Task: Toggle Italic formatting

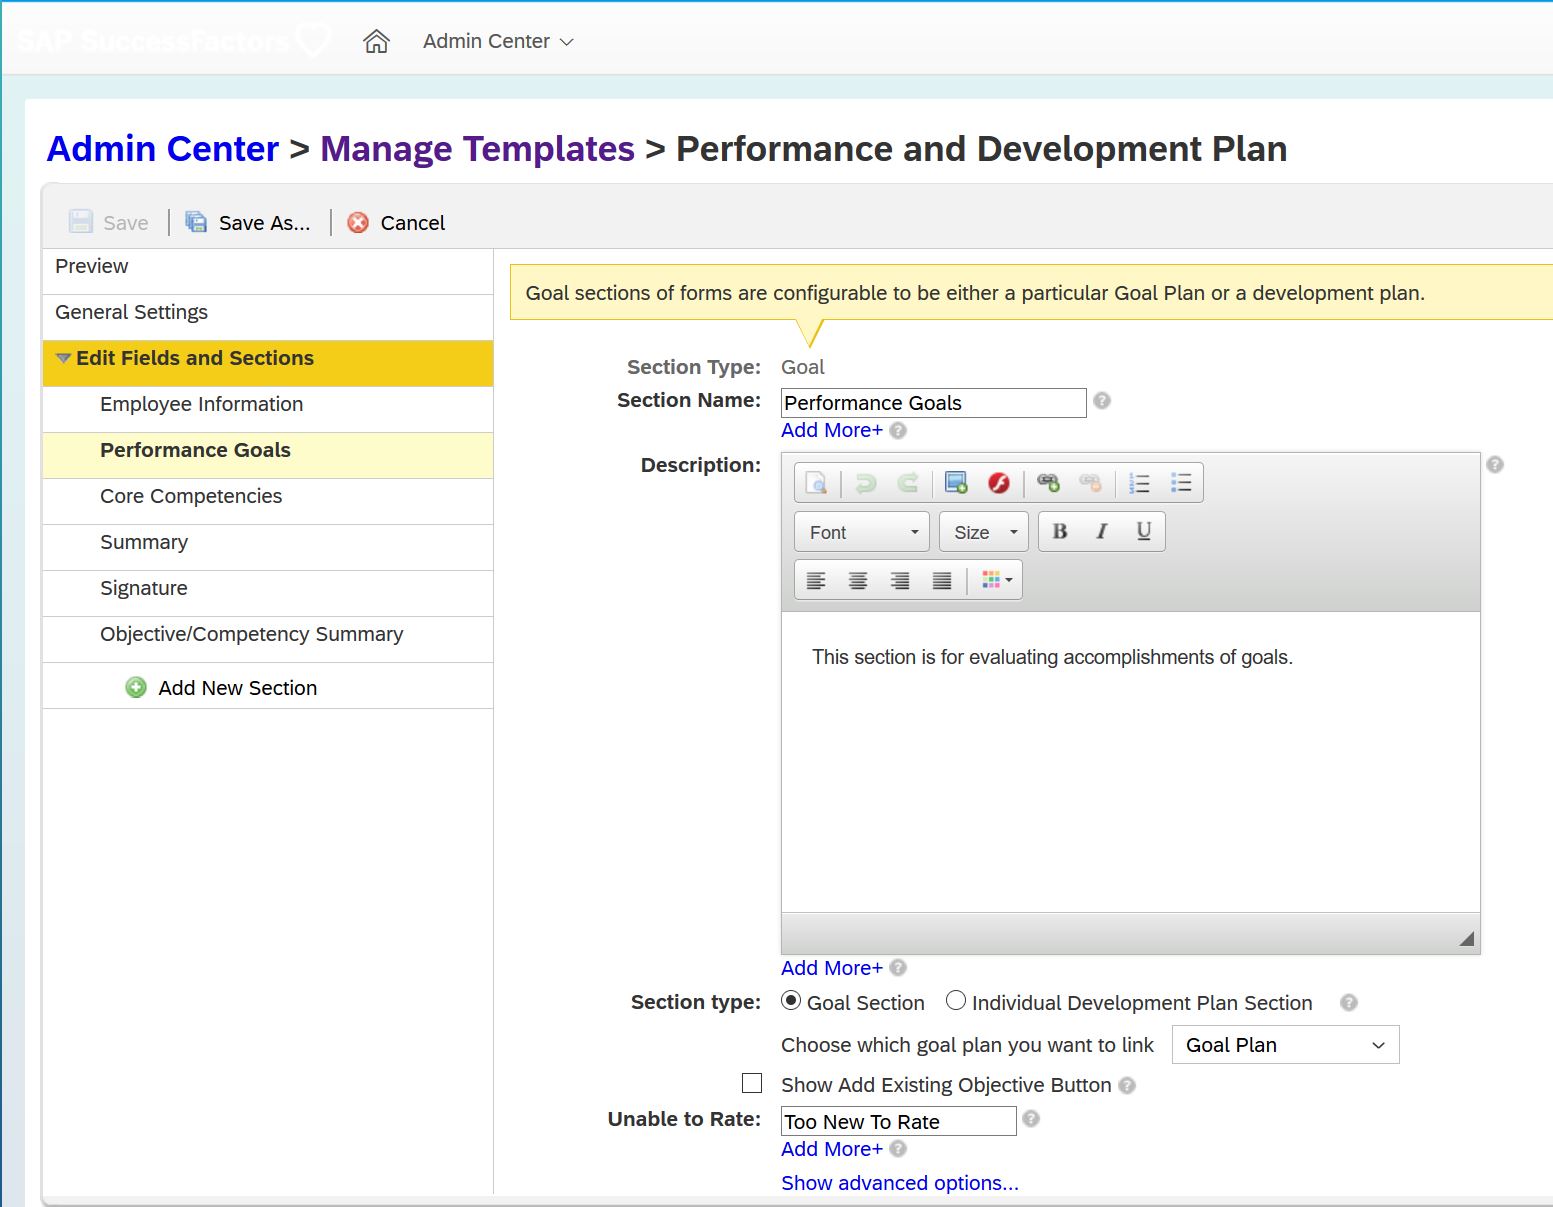Action: (1102, 531)
